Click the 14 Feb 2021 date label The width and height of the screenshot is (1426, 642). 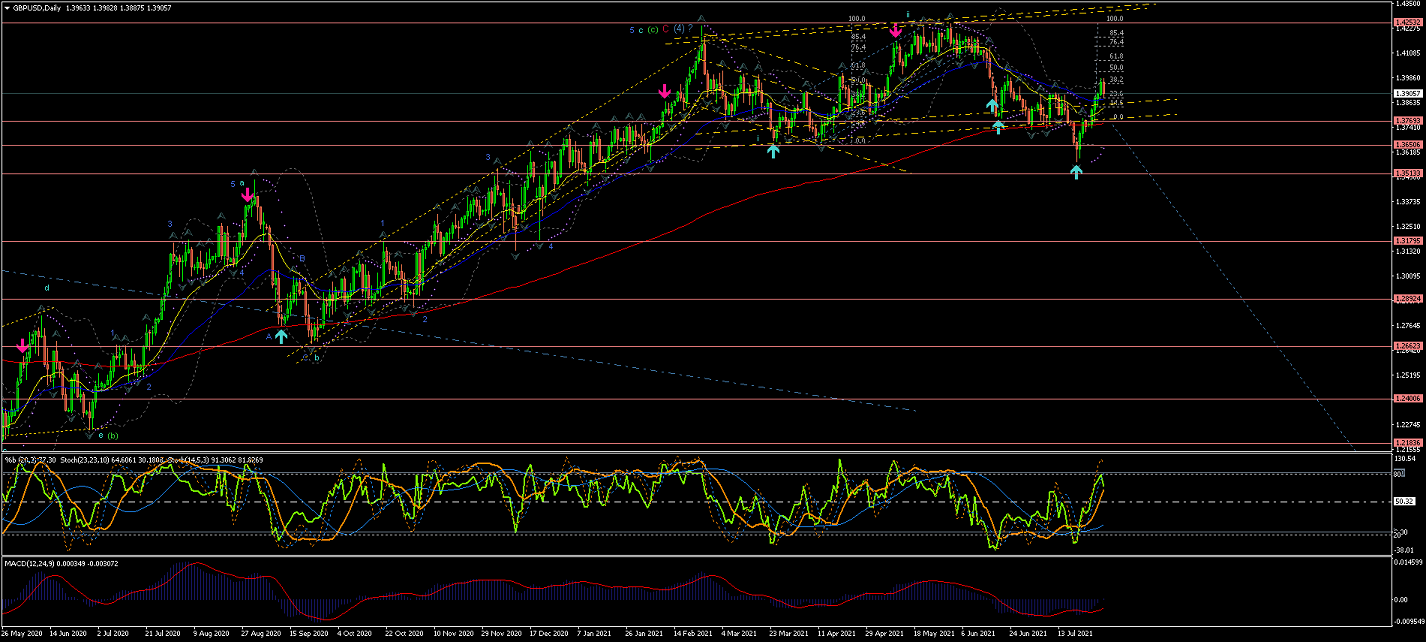[x=693, y=634]
